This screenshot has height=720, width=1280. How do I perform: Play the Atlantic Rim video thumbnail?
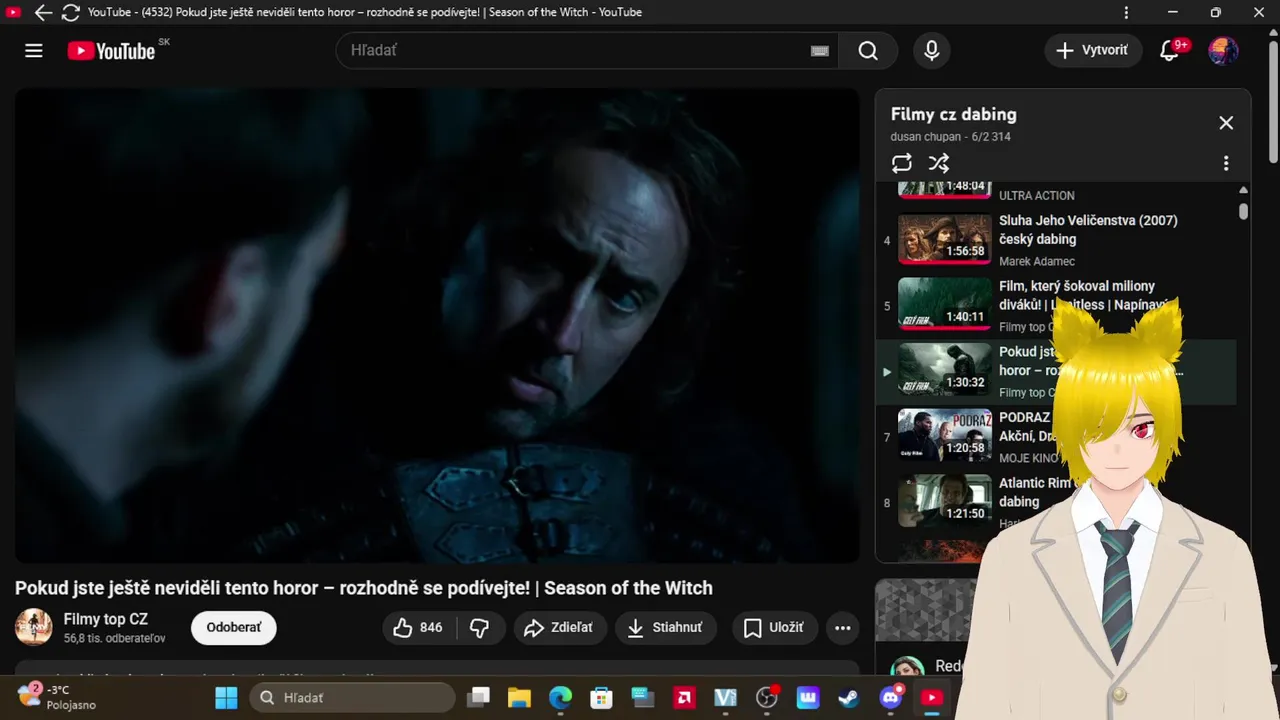[944, 501]
